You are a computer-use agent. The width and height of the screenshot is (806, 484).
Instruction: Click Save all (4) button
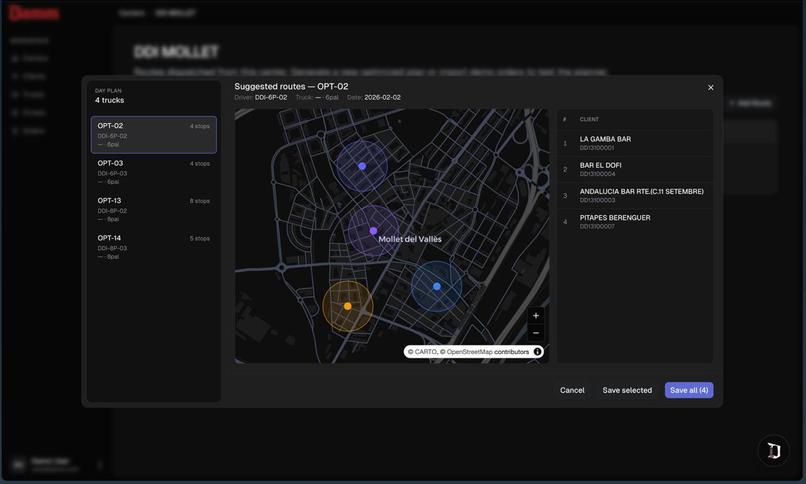(x=689, y=390)
